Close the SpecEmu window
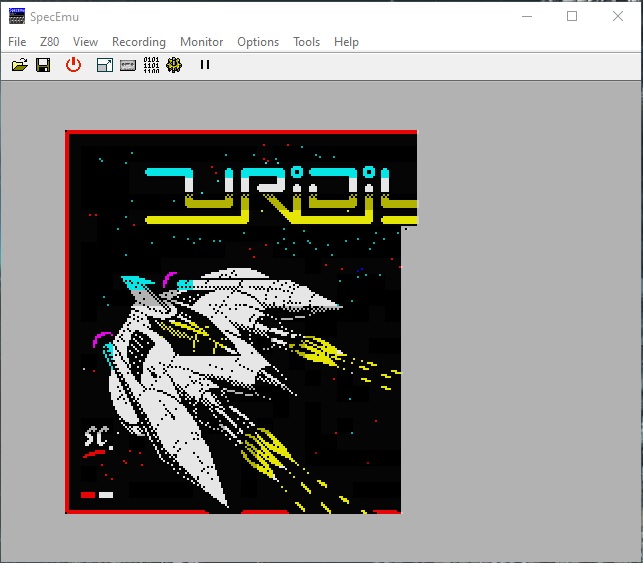 (x=618, y=16)
